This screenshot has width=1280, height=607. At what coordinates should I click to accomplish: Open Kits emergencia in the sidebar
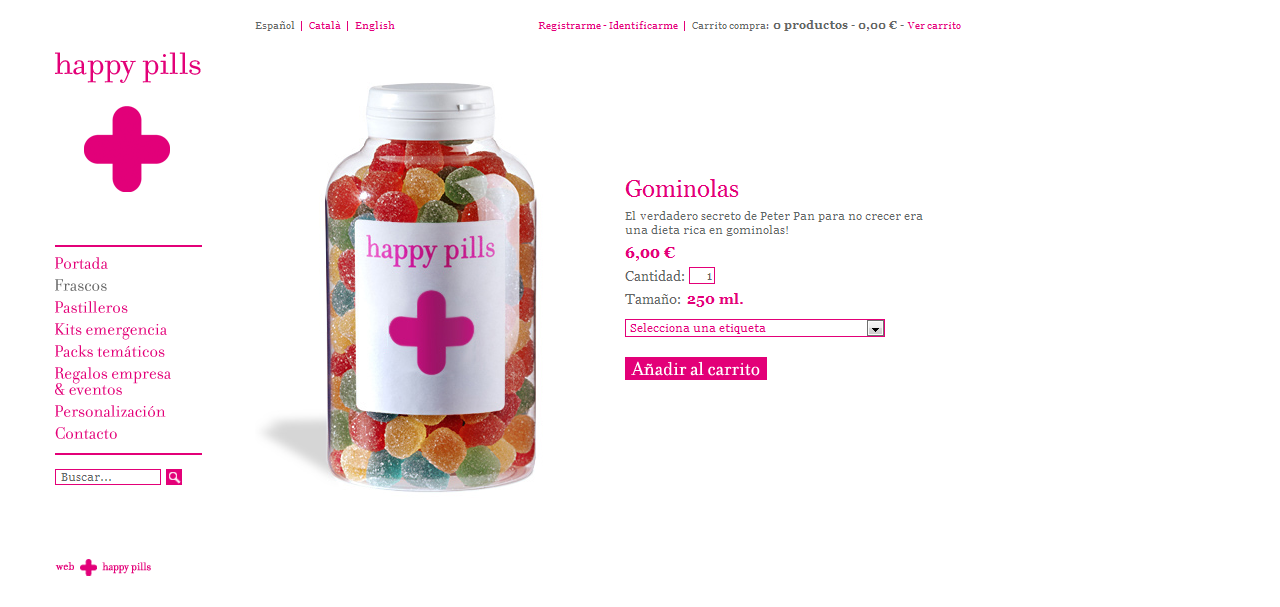pos(111,330)
